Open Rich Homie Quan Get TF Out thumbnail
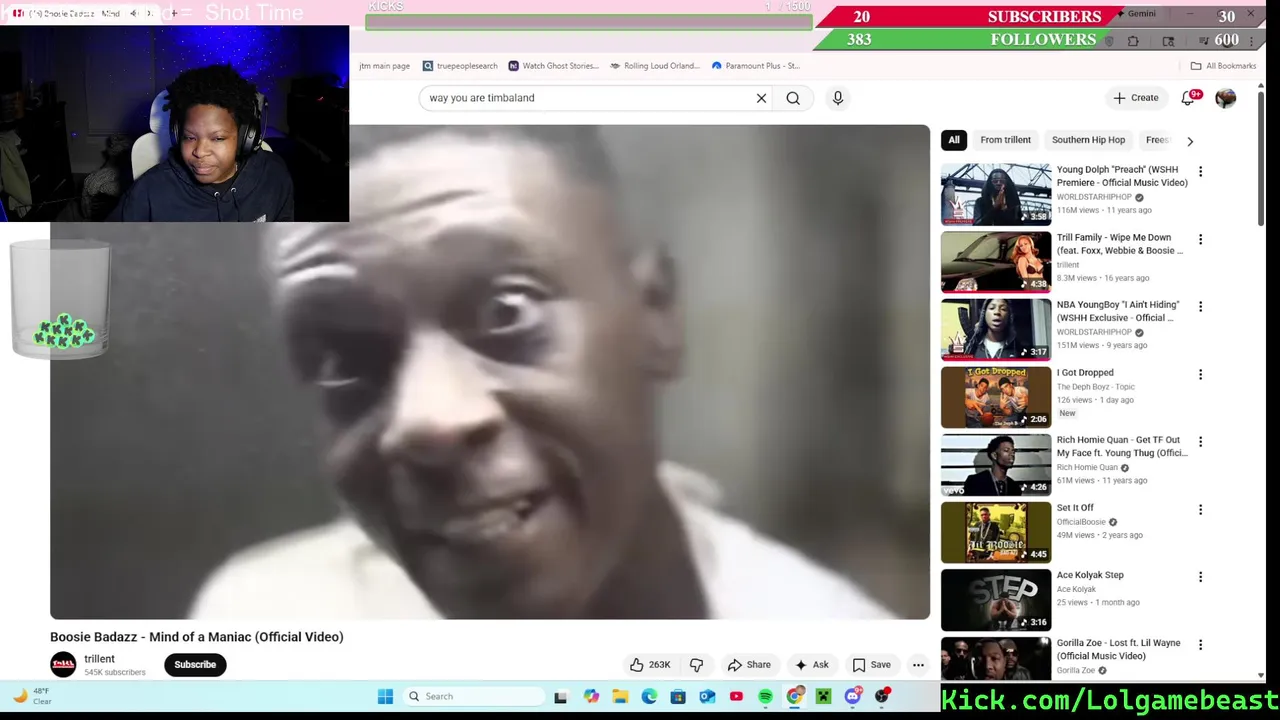 pyautogui.click(x=996, y=464)
